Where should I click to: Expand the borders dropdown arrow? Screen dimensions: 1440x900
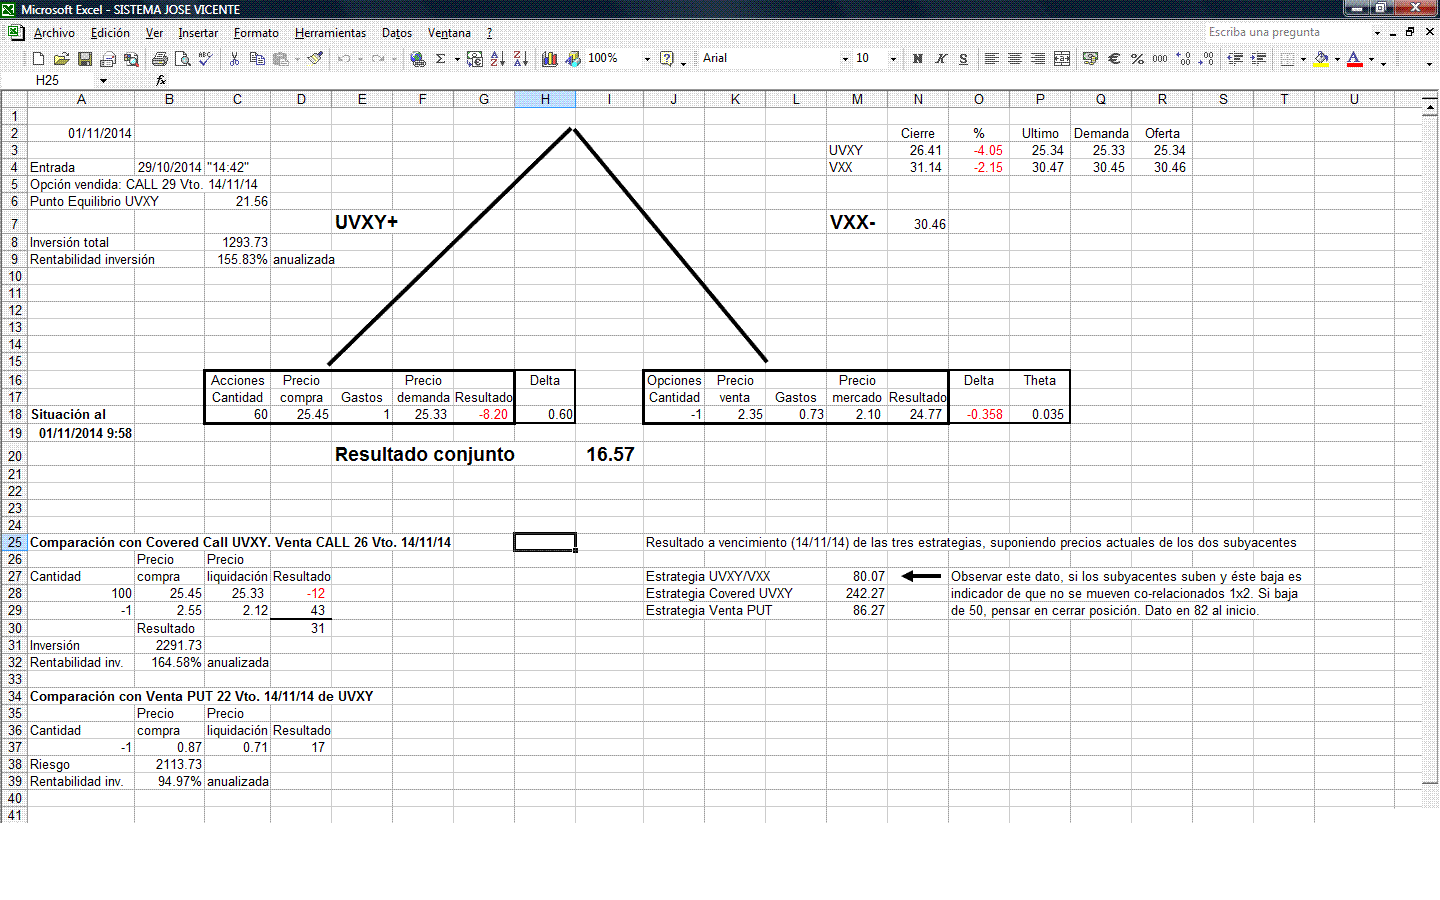pyautogui.click(x=1303, y=59)
